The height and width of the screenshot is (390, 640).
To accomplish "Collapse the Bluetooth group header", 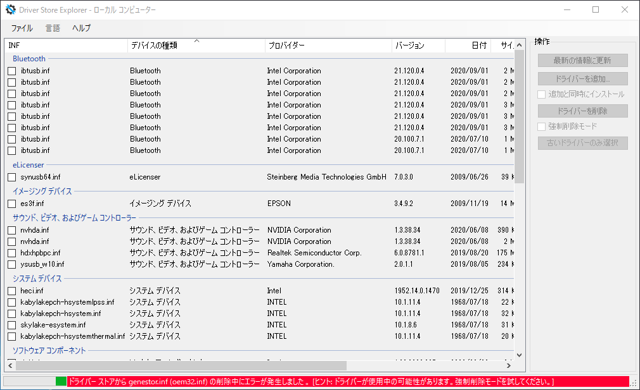I will 29,59.
